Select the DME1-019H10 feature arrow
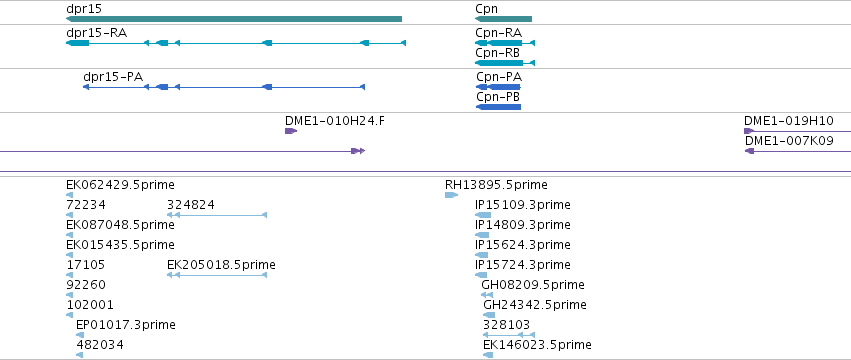The width and height of the screenshot is (851, 360). point(797,131)
